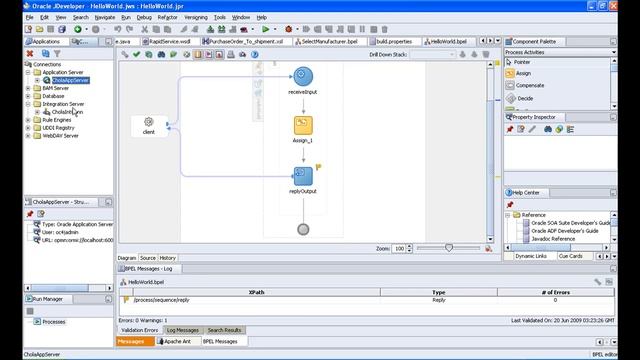Select the receiveInput activity node

(303, 76)
